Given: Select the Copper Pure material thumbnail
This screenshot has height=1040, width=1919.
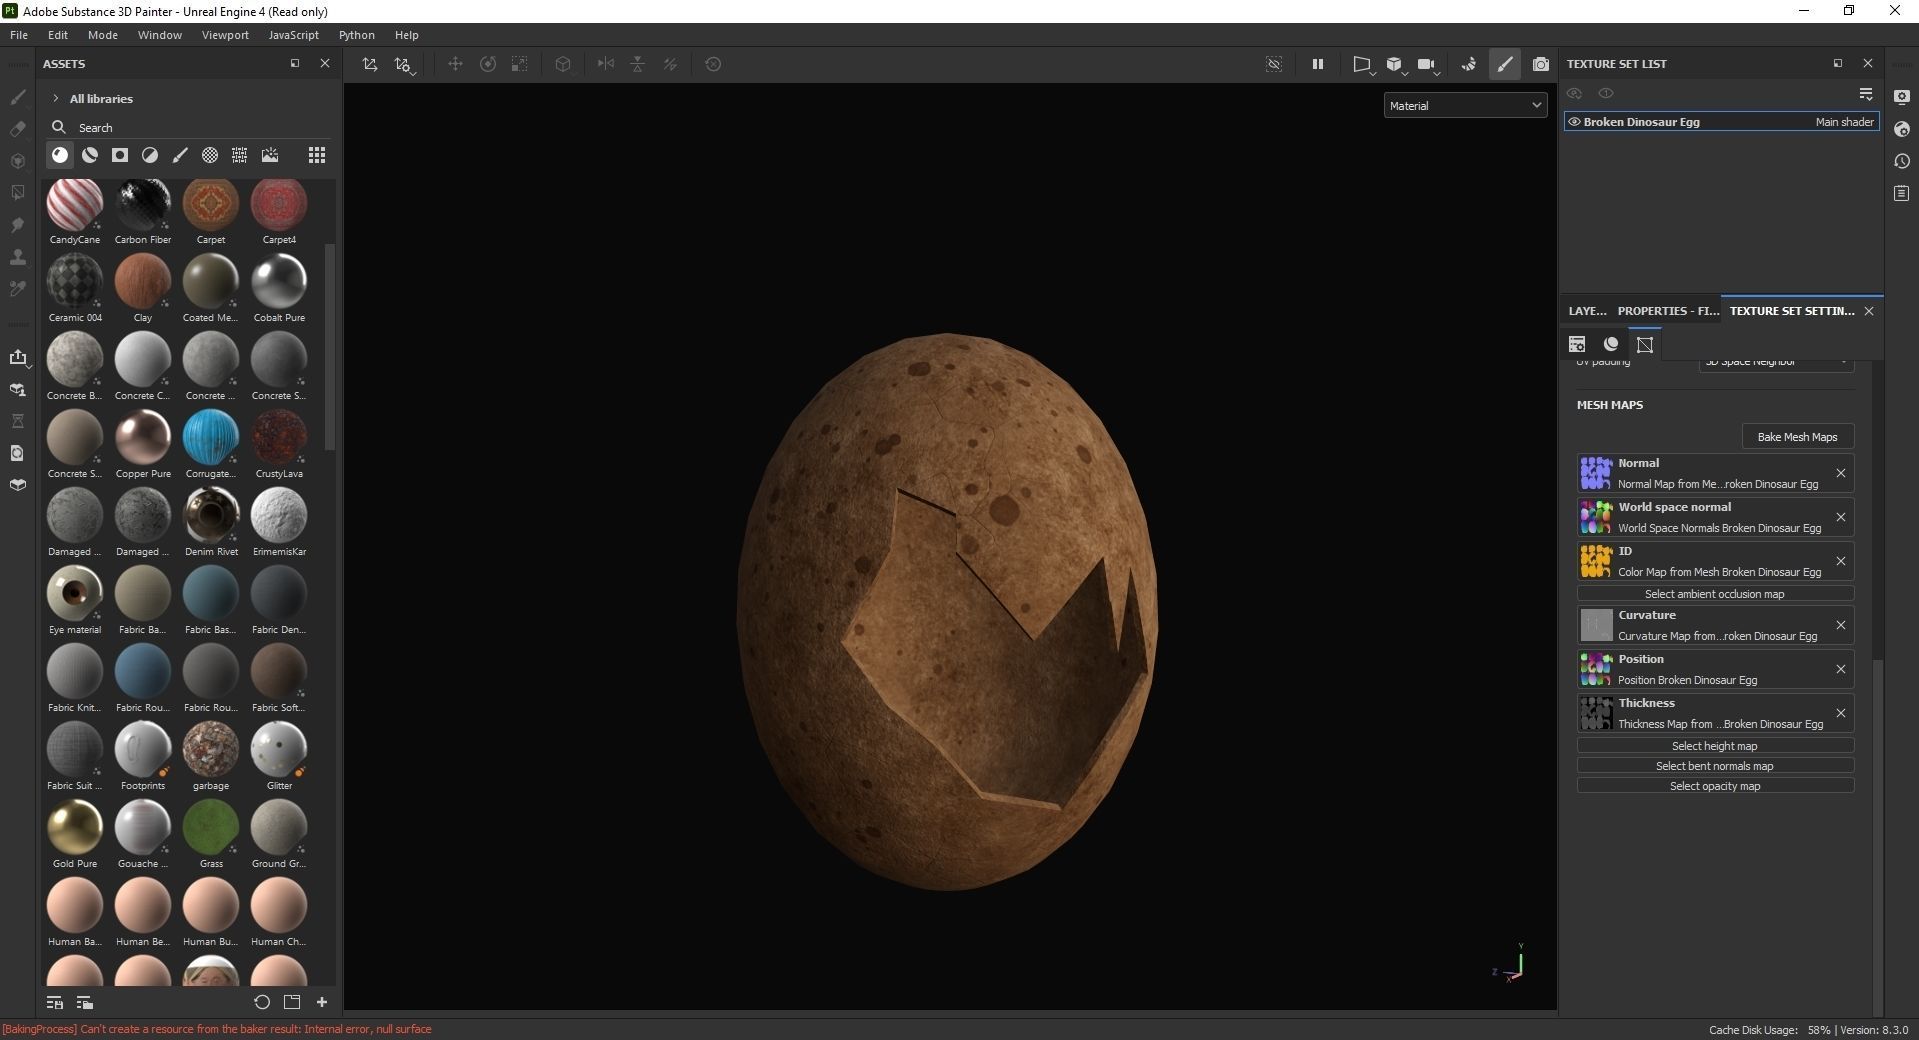Looking at the screenshot, I should (143, 437).
